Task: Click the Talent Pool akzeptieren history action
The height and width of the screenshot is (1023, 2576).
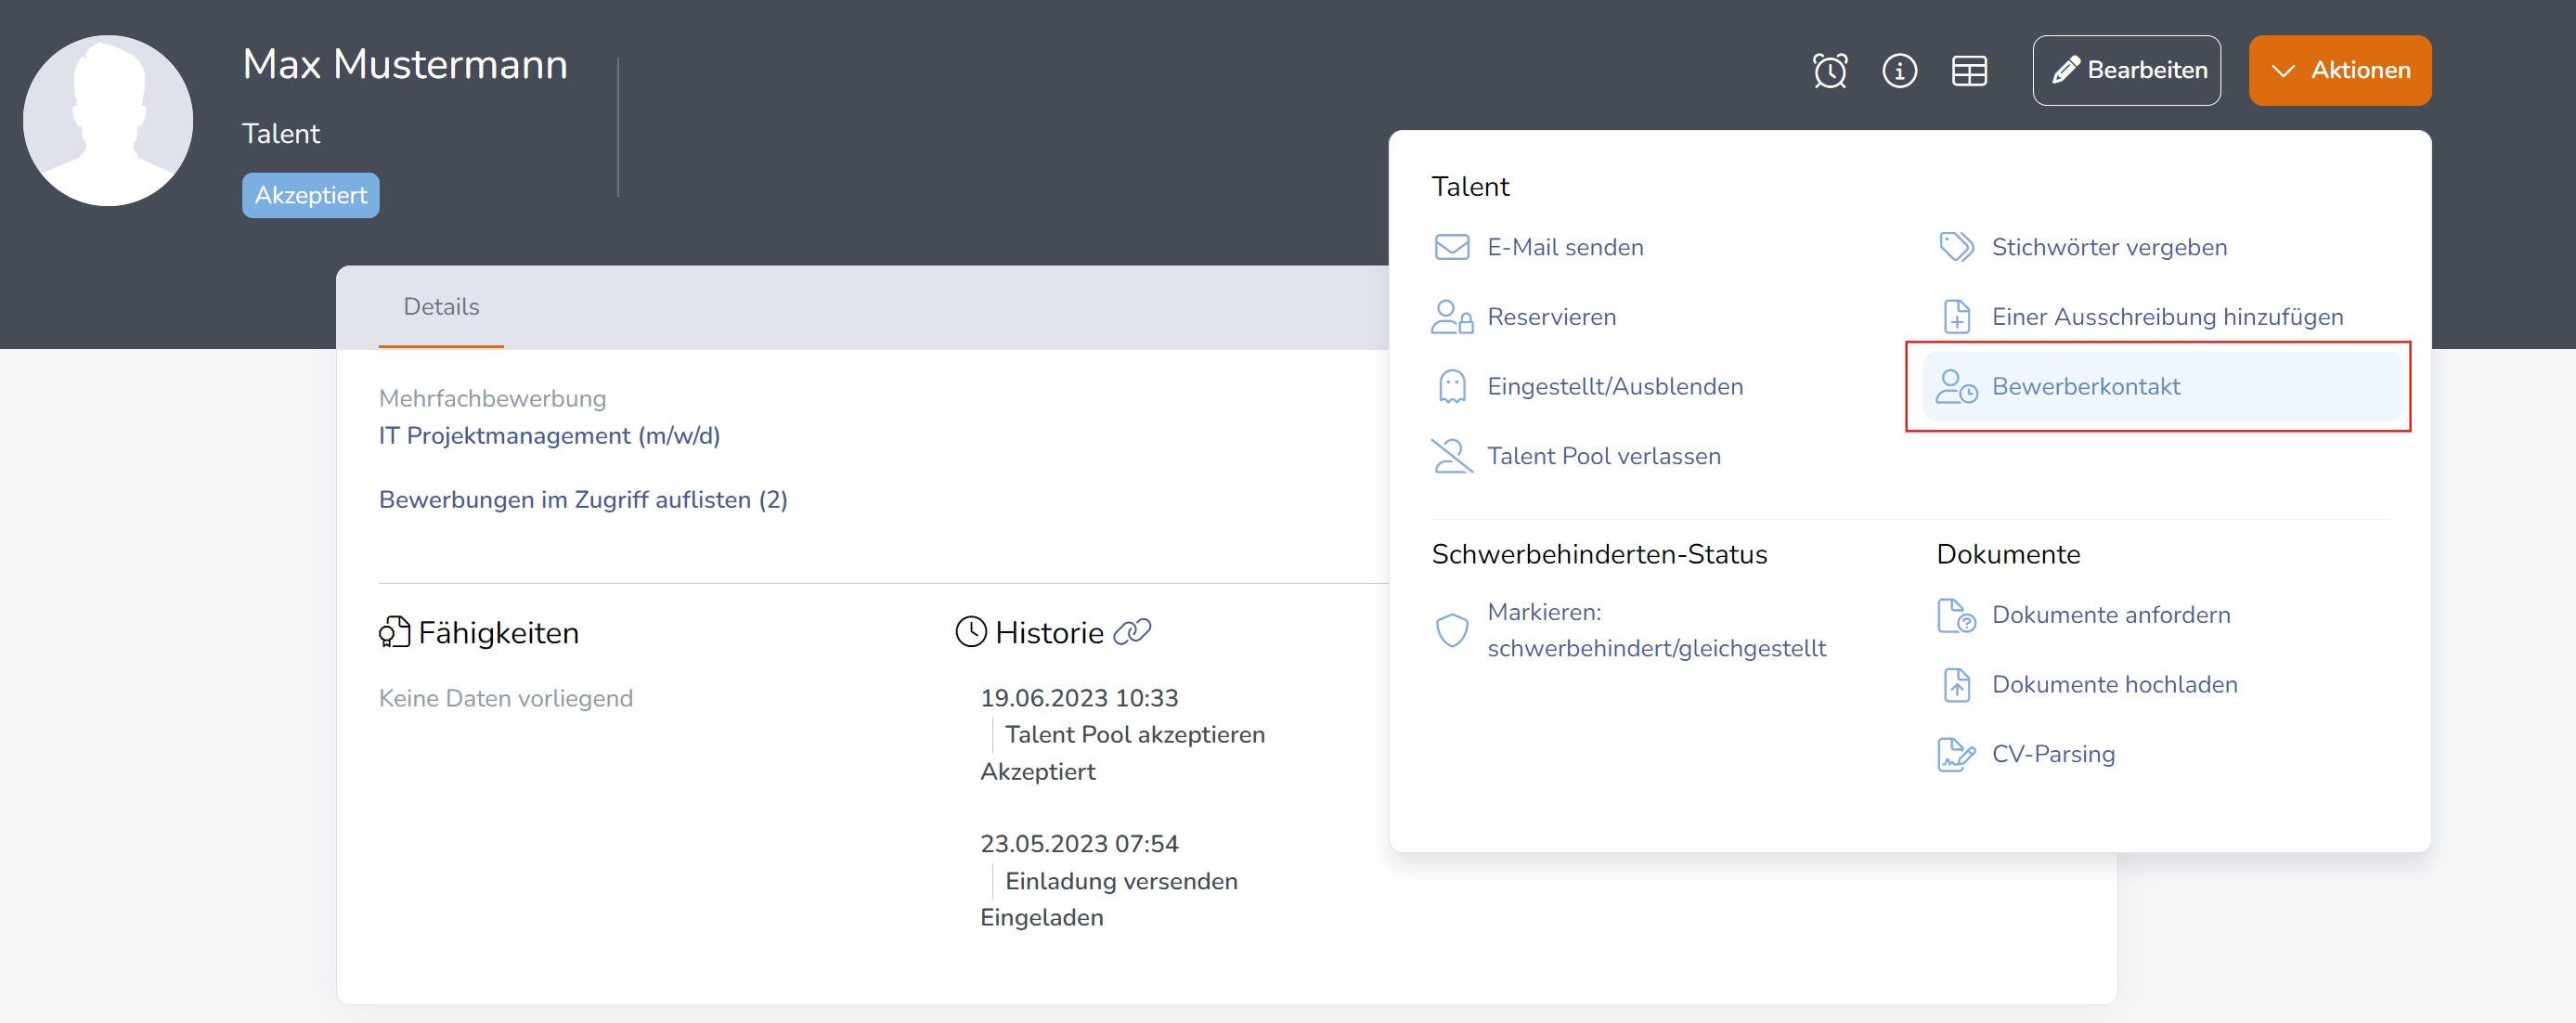Action: 1134,735
